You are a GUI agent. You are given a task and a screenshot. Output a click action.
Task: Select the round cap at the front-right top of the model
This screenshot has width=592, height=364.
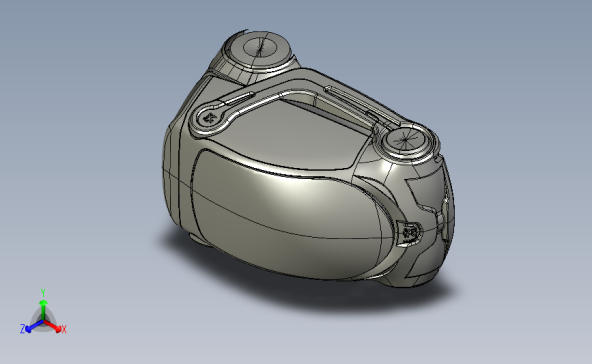(x=407, y=140)
